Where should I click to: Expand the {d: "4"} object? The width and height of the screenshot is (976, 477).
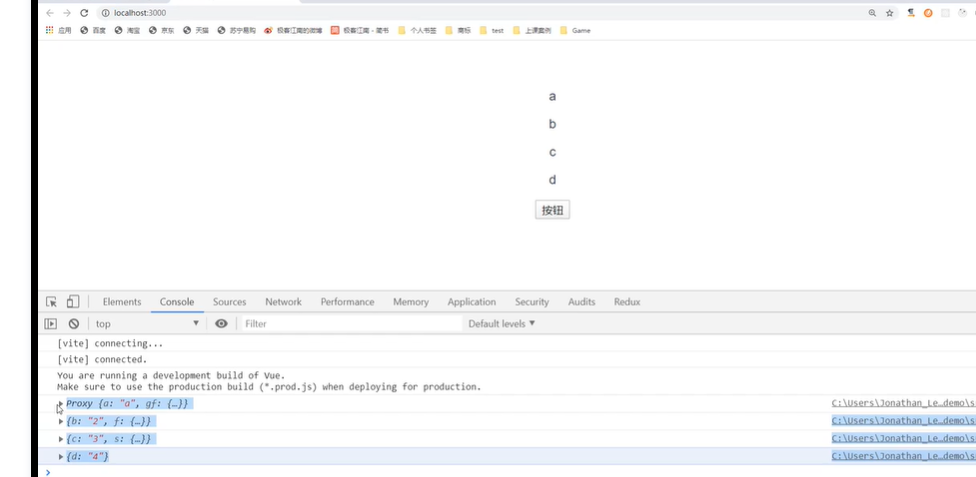point(61,456)
